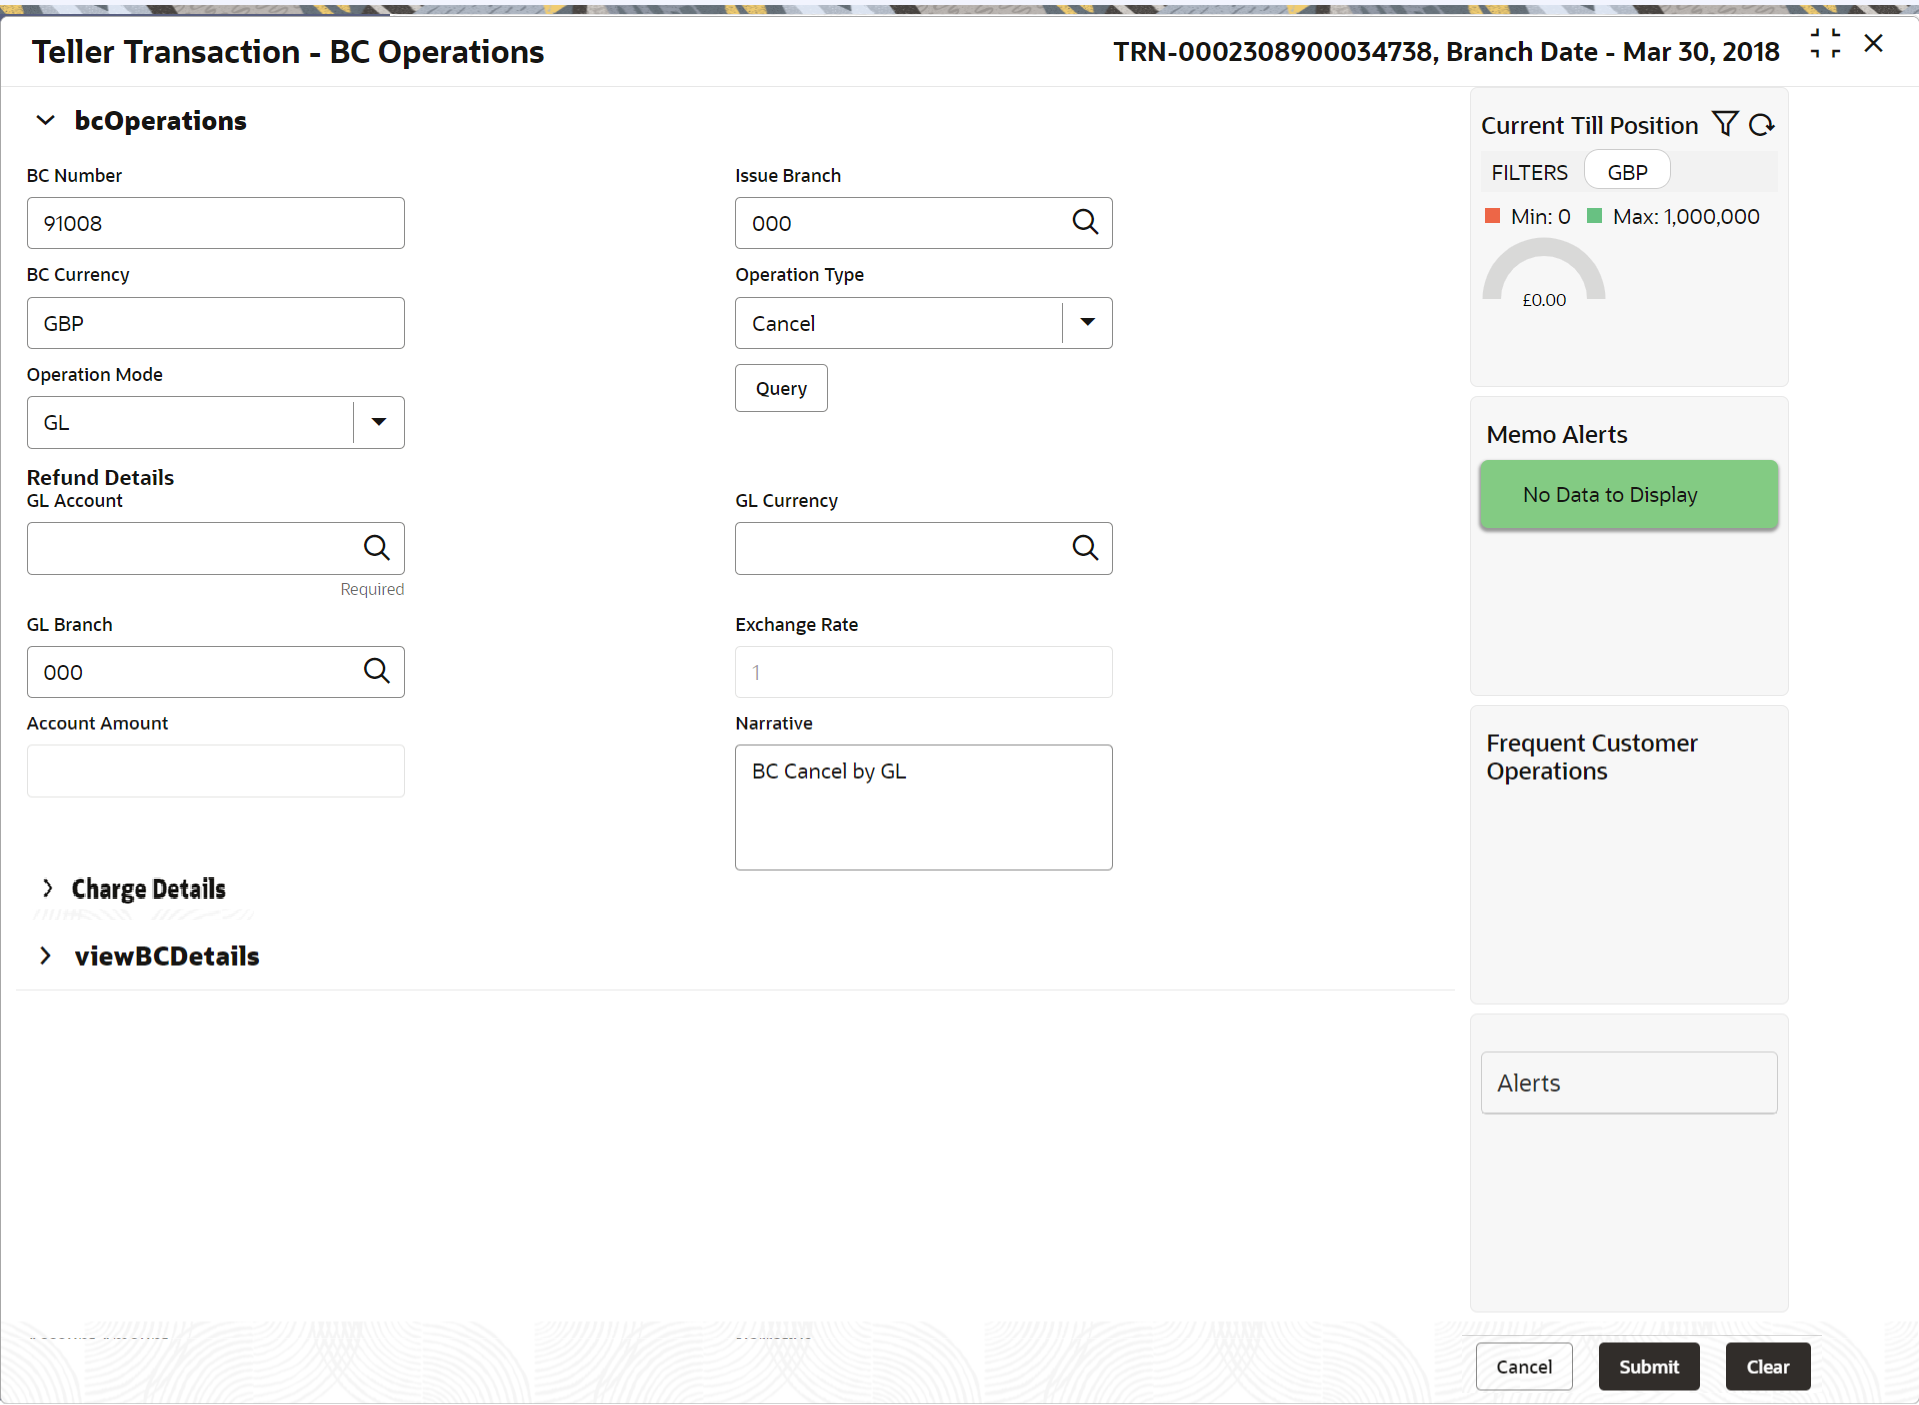Collapse the bcOperations section
1919x1405 pixels.
point(45,121)
